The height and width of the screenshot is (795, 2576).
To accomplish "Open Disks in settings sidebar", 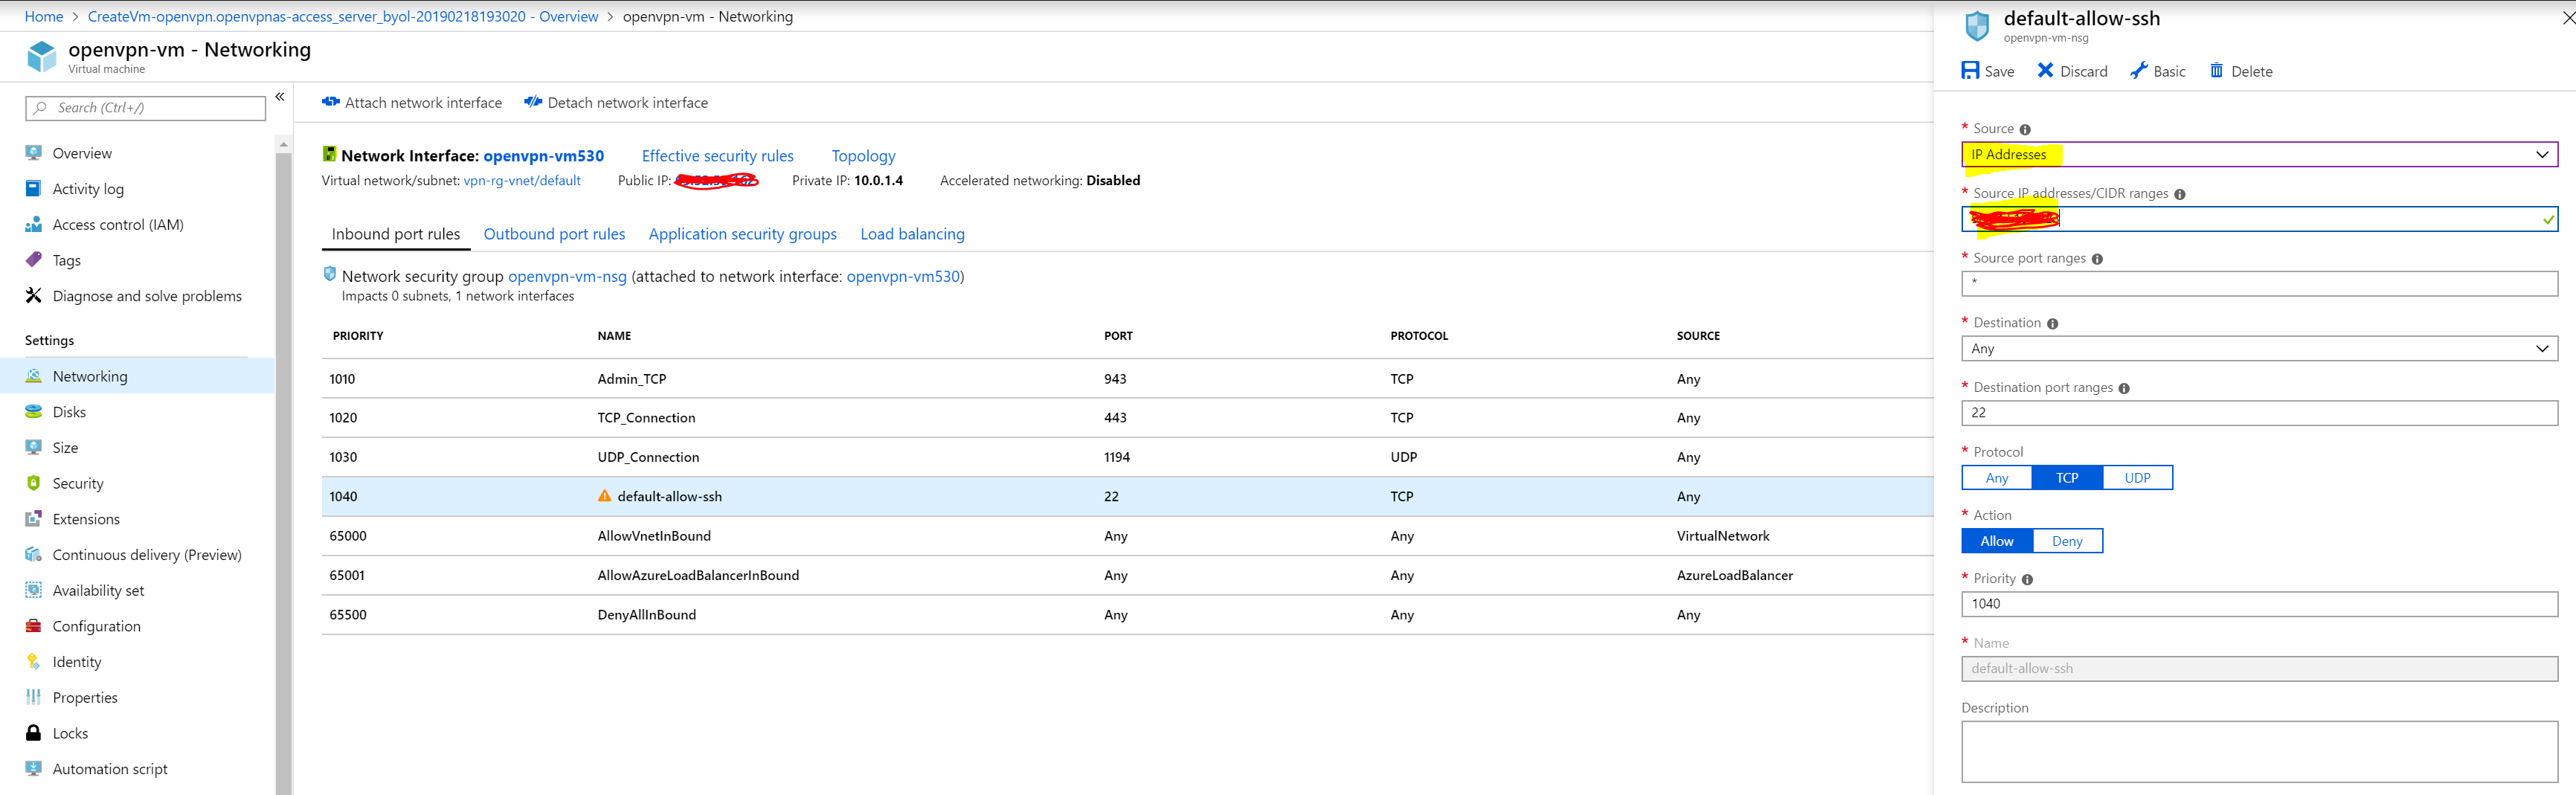I will [x=69, y=412].
